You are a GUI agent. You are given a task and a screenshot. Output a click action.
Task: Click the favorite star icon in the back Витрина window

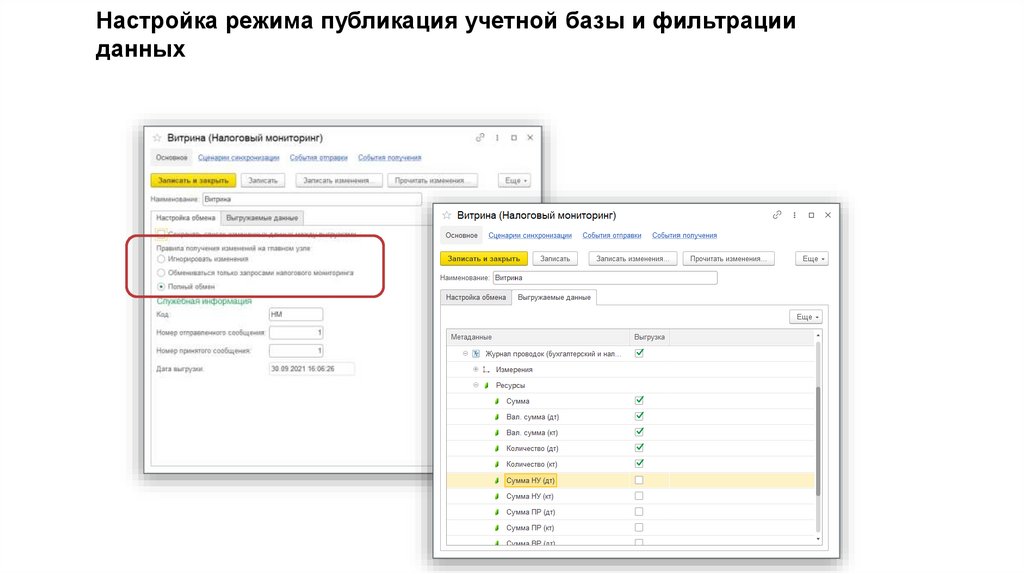pyautogui.click(x=157, y=138)
